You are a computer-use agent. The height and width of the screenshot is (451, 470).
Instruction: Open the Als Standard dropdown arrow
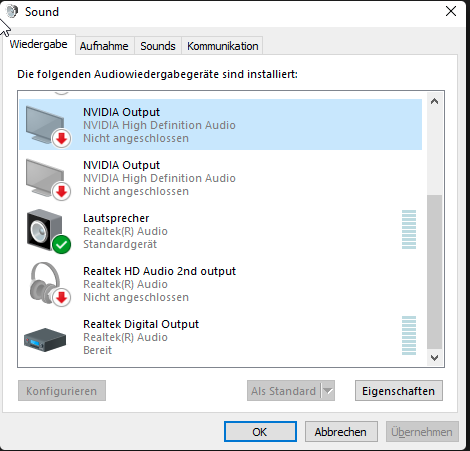click(x=328, y=391)
